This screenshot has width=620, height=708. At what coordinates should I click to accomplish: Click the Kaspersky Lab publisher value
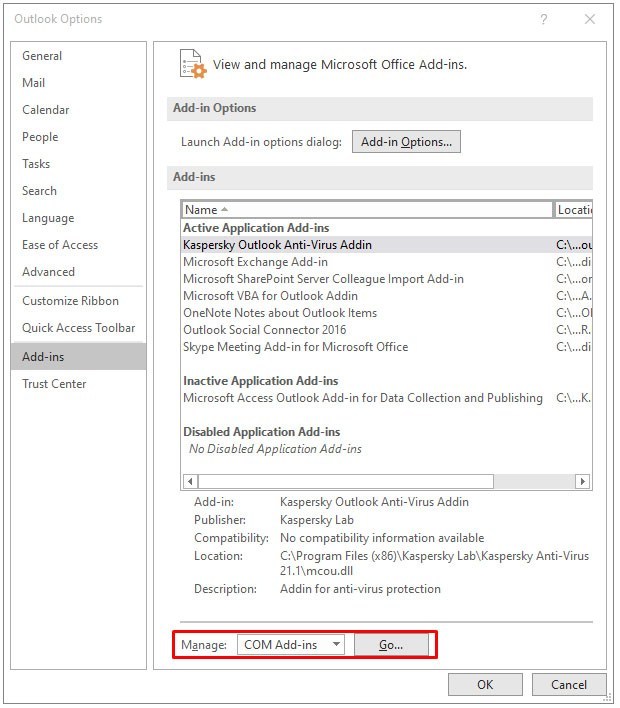317,520
